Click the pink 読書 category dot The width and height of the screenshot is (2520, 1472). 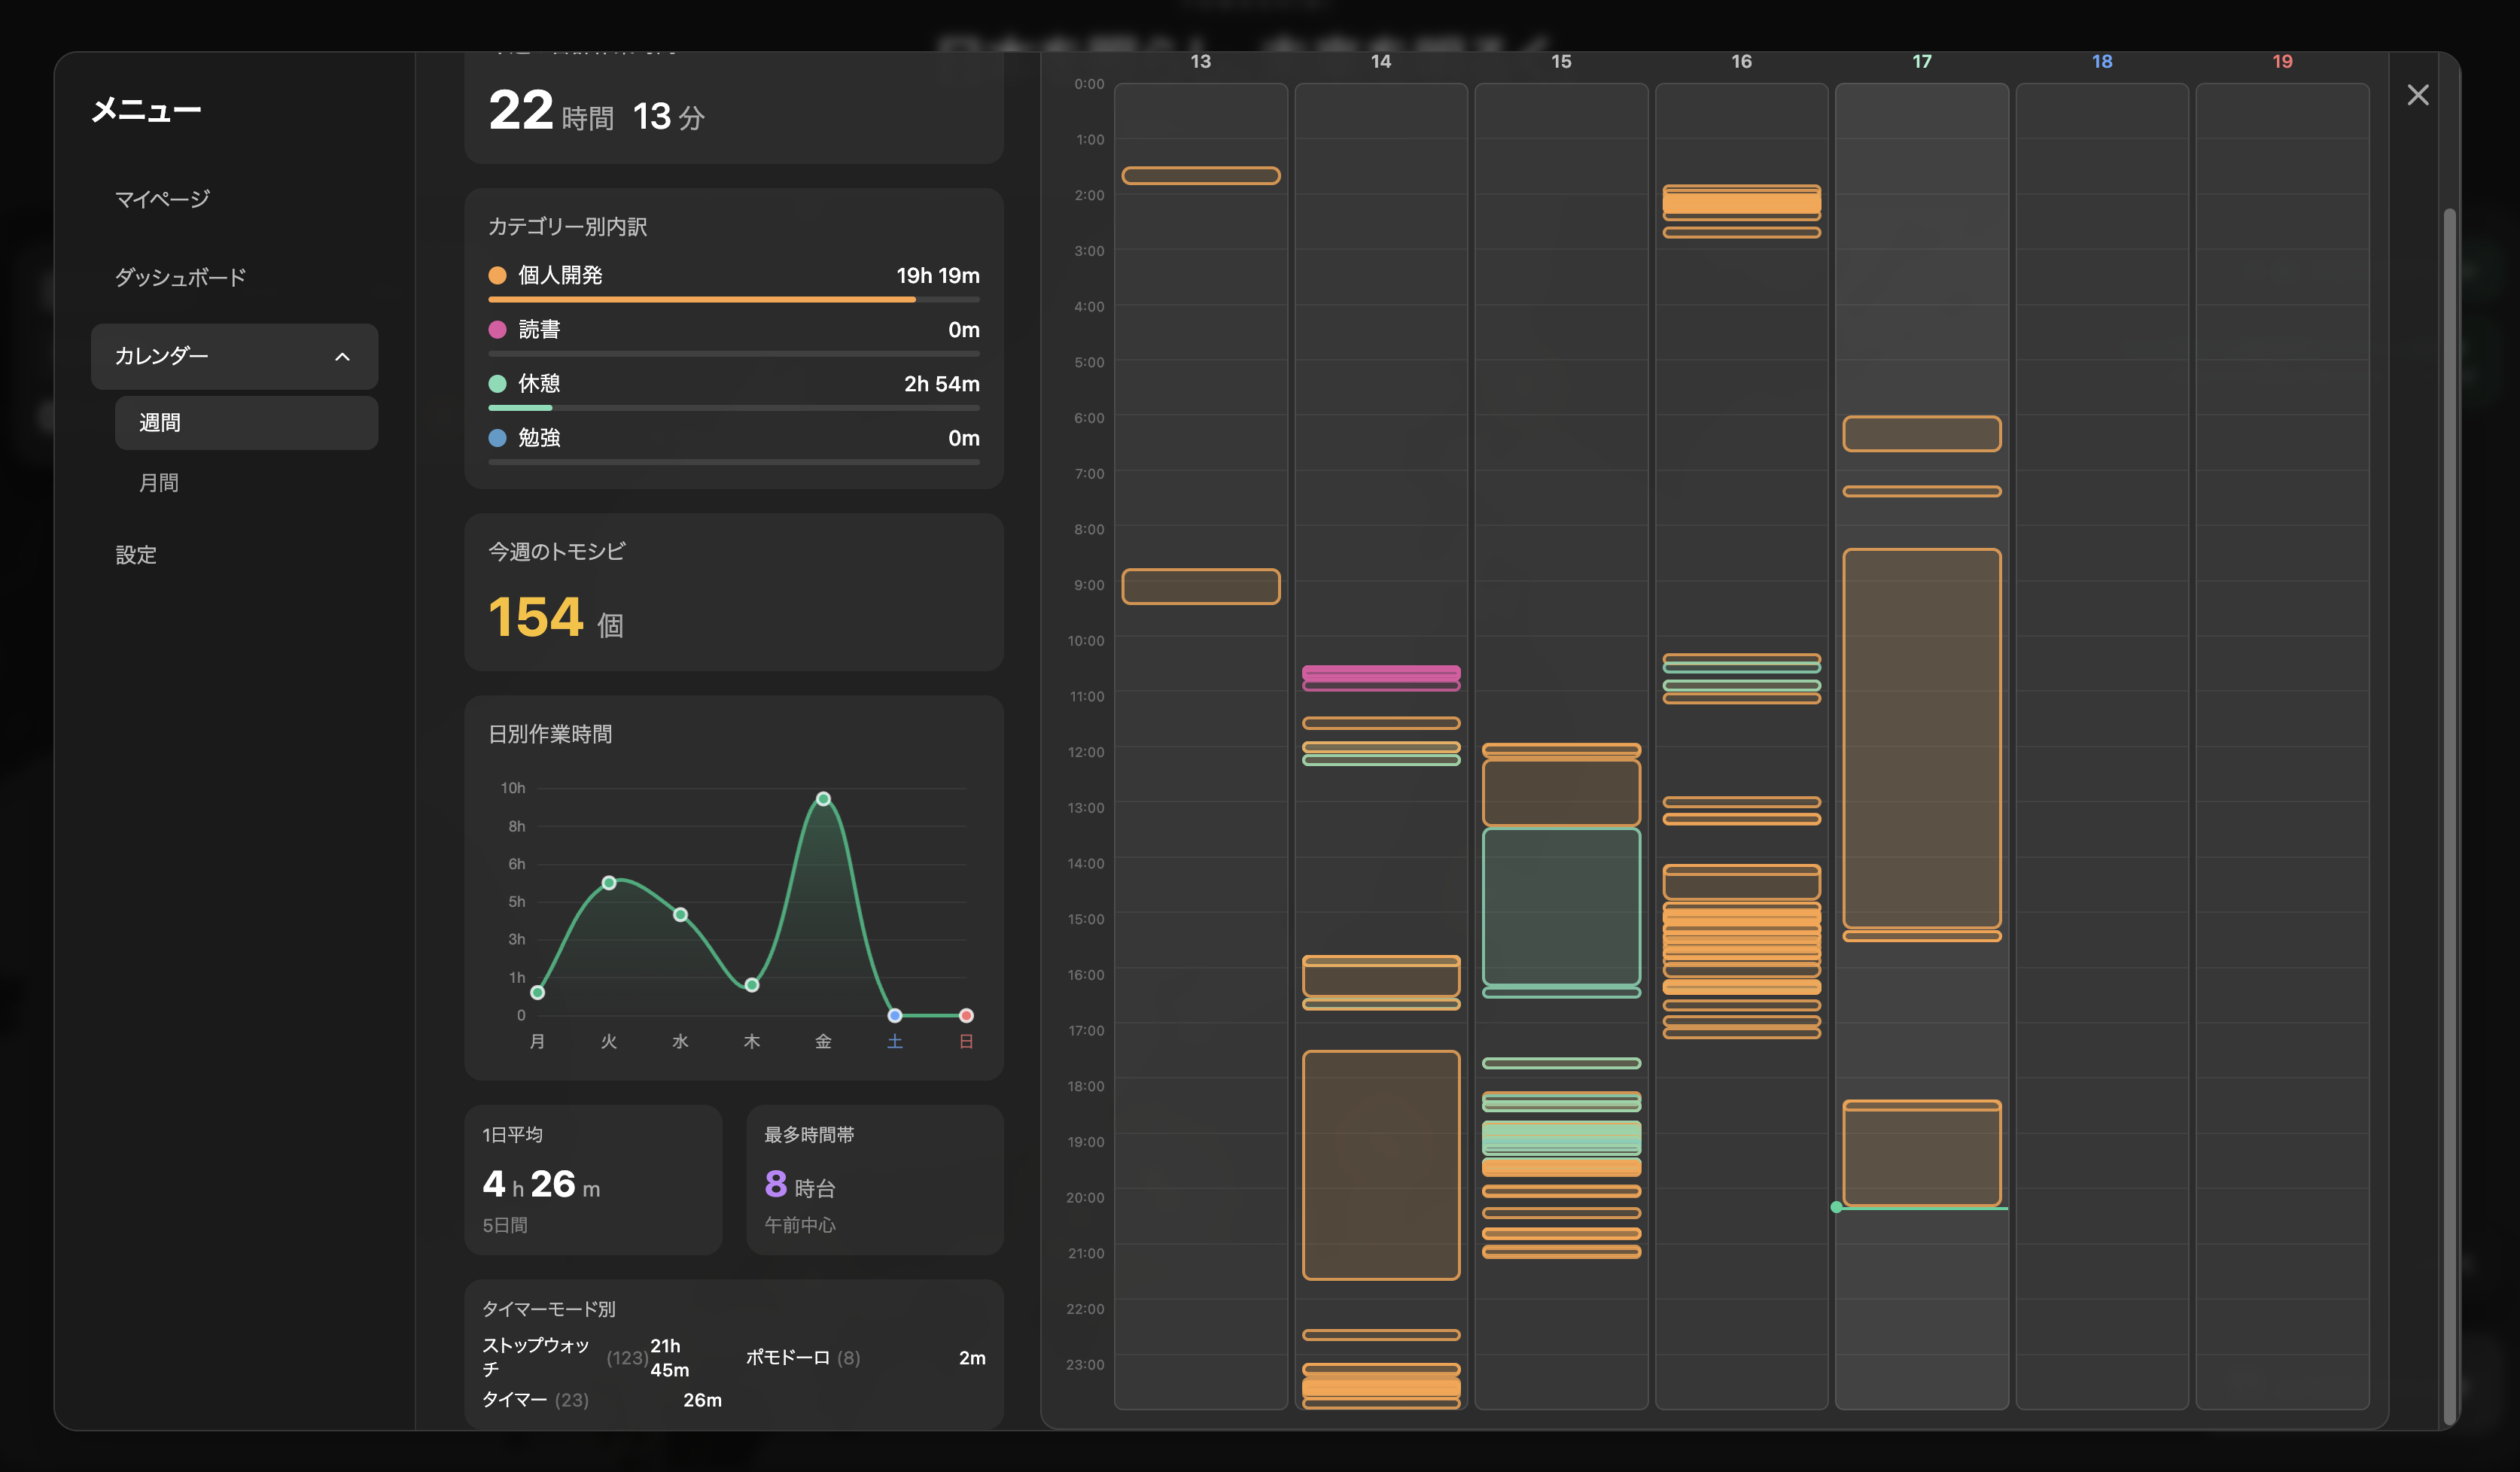[497, 329]
